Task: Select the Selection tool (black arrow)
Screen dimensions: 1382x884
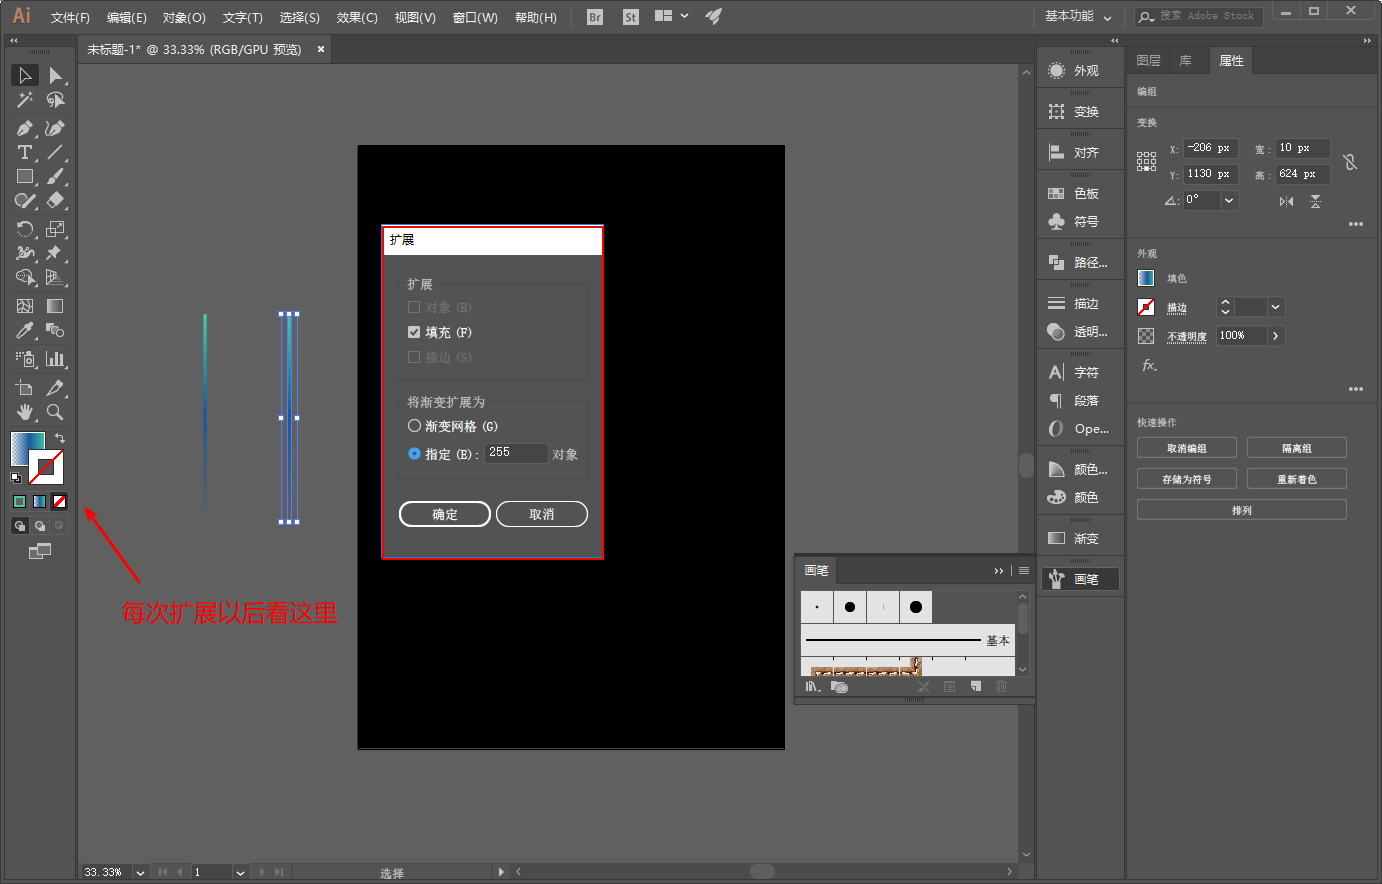Action: (25, 75)
